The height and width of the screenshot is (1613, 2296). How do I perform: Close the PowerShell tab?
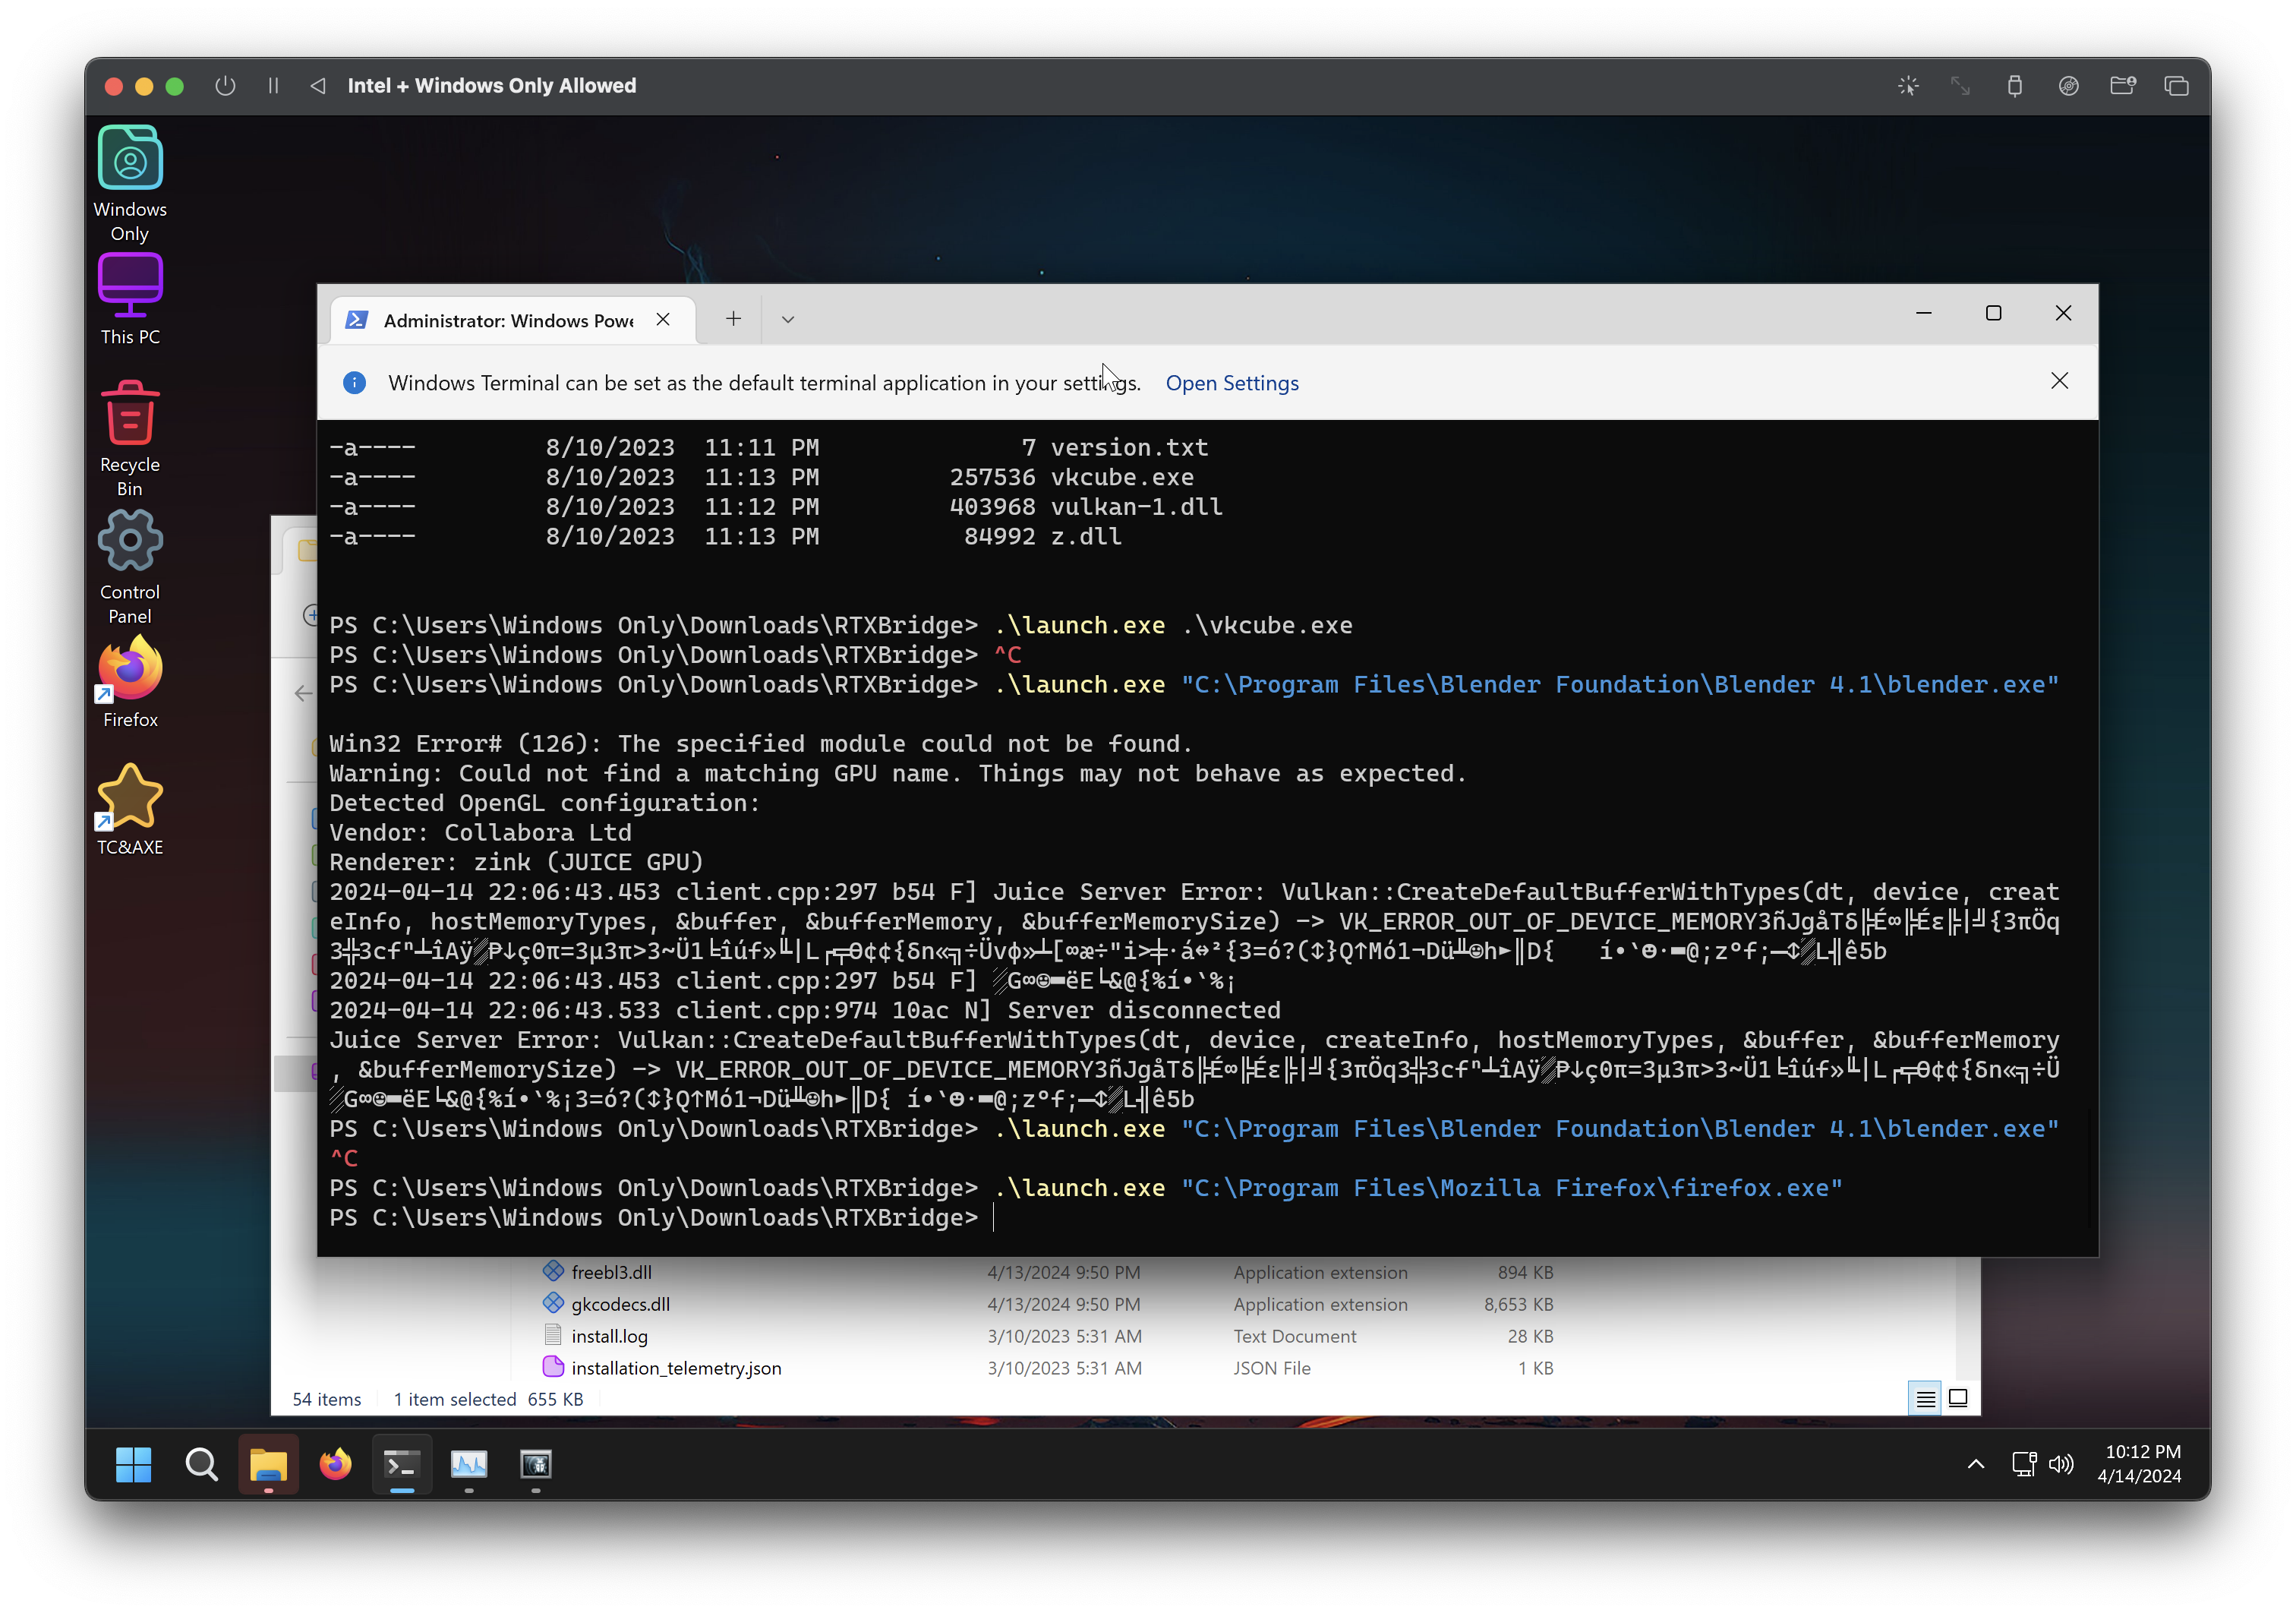pos(663,319)
